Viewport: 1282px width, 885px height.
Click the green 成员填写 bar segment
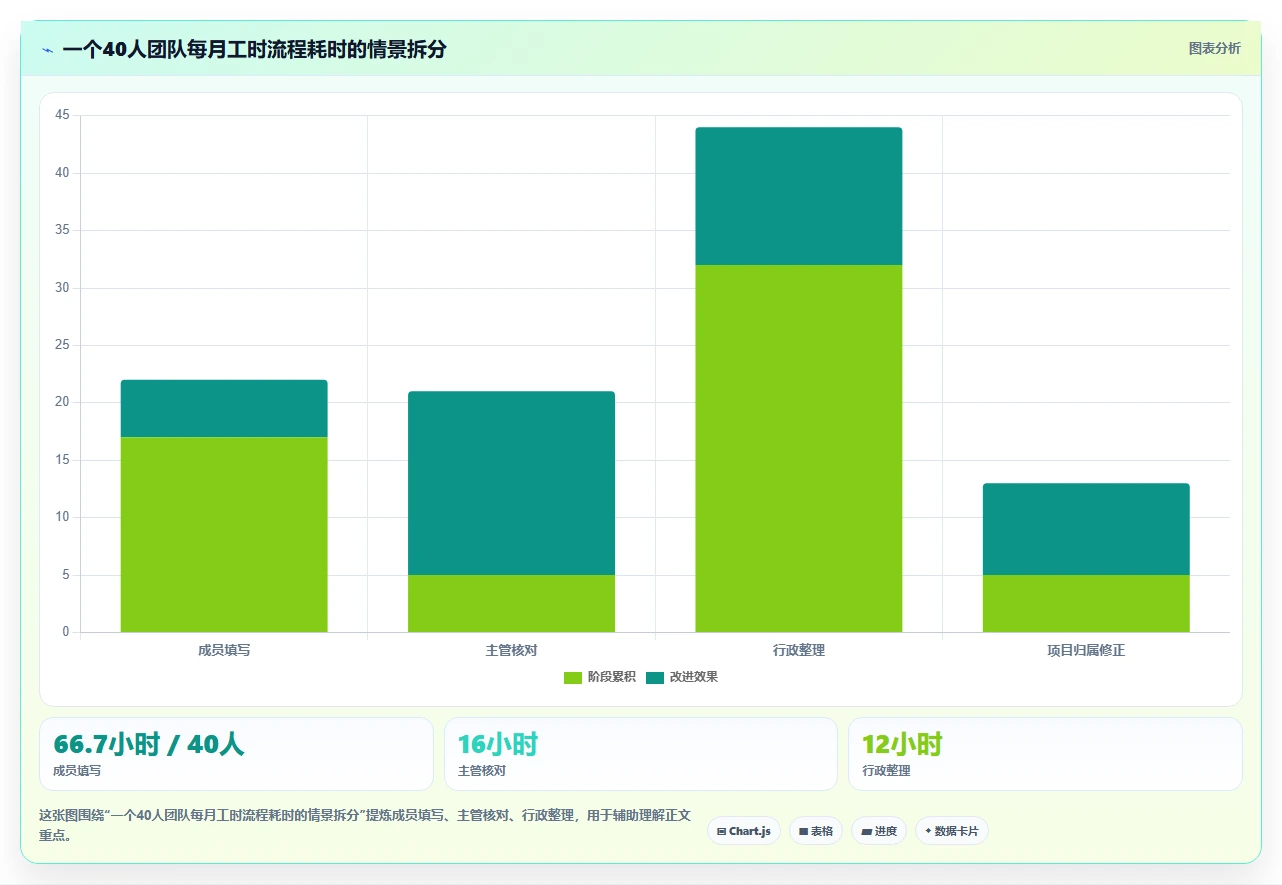[x=224, y=535]
